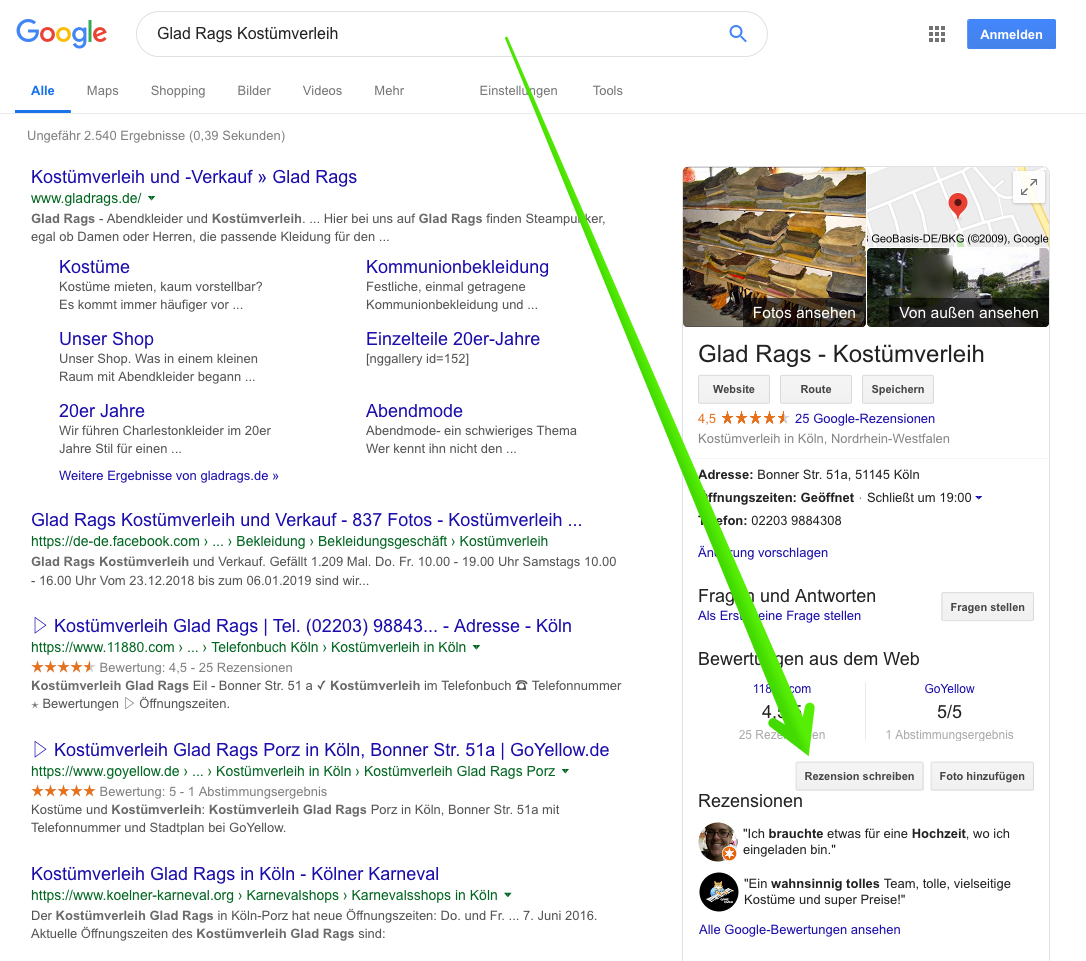Open the Kostüme sitelink
This screenshot has height=961, width=1086.
pos(94,267)
